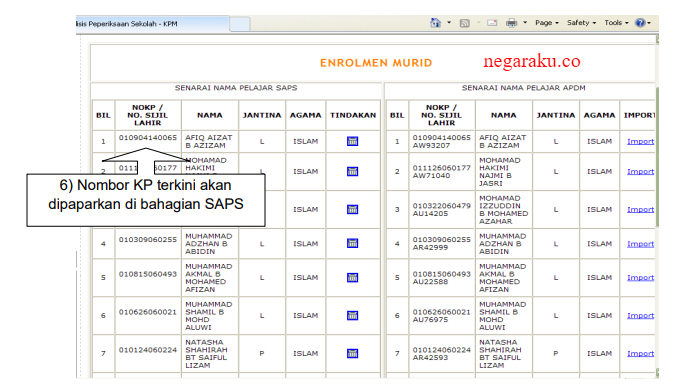Screen dimensions: 682x389
Task: Click Import link for MOHAMAD HAKIMI NAJMI
Action: (x=640, y=171)
